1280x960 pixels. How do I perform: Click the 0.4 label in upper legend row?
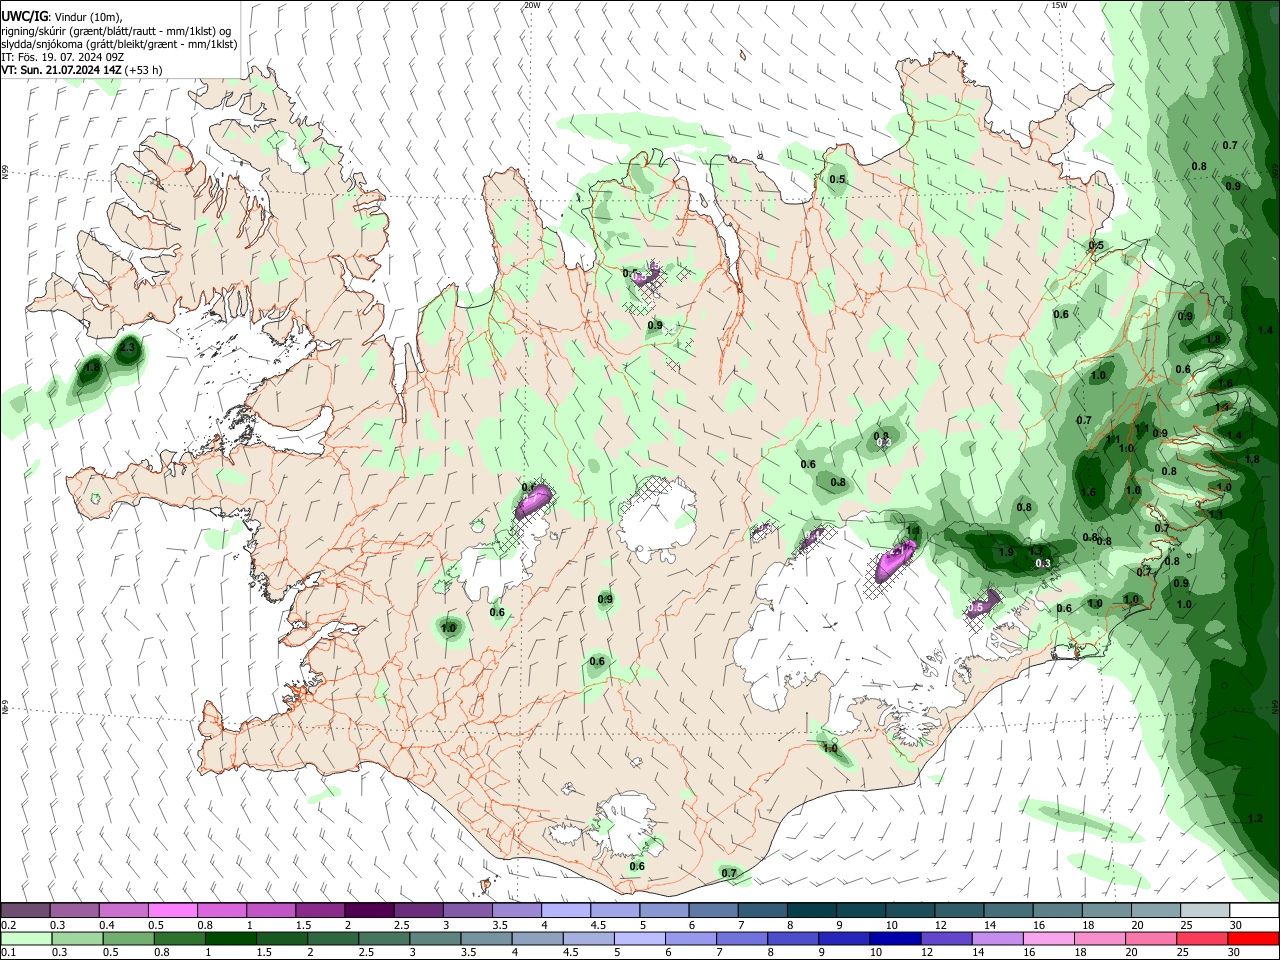coord(107,925)
